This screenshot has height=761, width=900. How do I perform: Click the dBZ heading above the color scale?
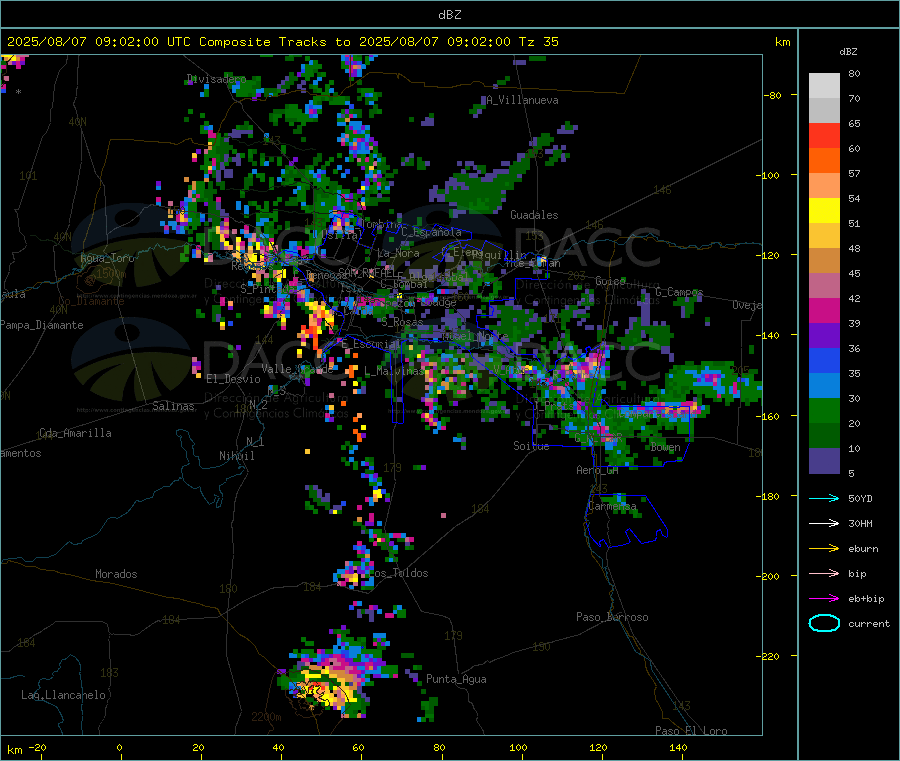pos(848,52)
